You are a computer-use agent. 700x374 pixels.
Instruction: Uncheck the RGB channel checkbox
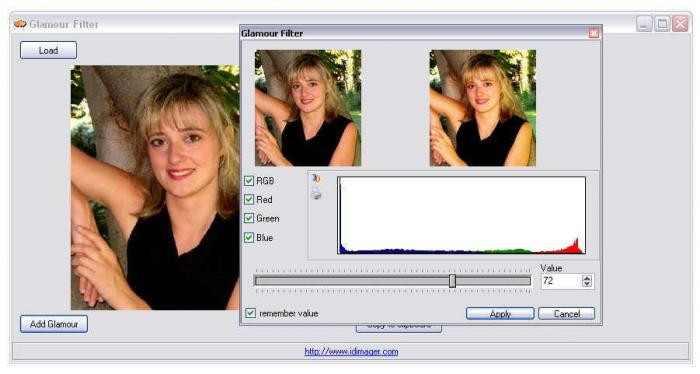pos(249,181)
